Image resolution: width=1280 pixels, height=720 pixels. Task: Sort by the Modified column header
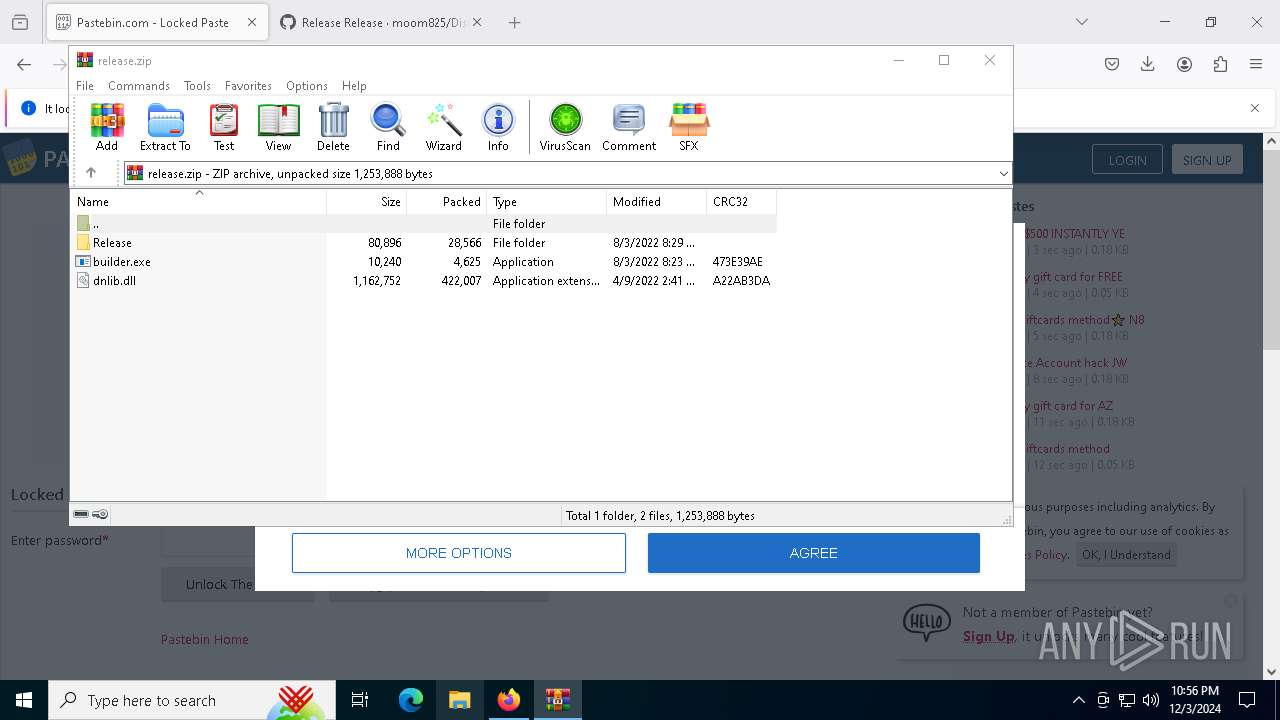point(657,201)
